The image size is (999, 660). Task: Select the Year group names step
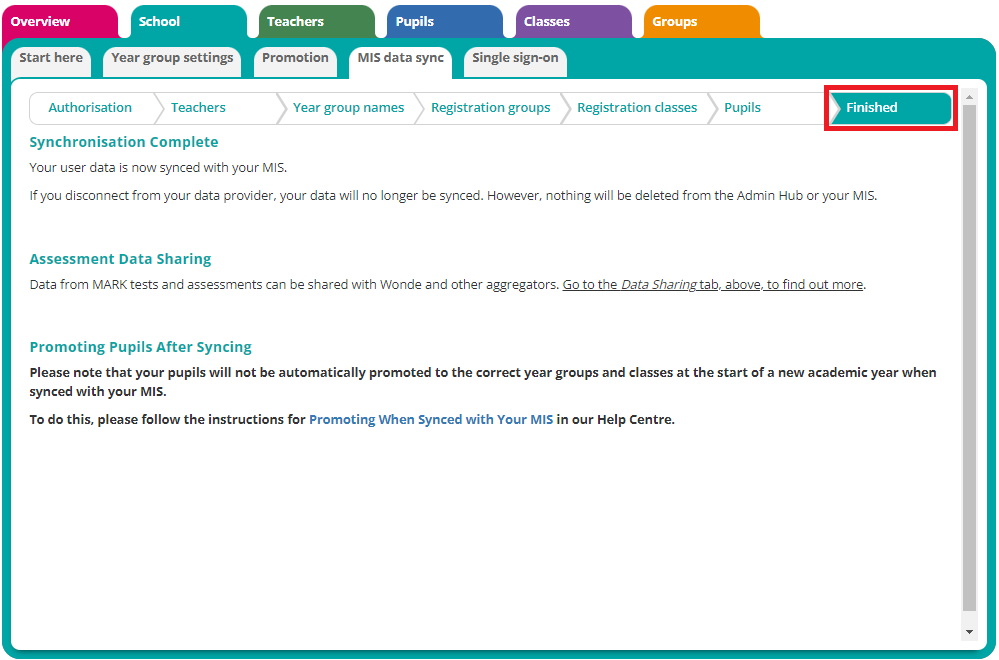point(348,108)
